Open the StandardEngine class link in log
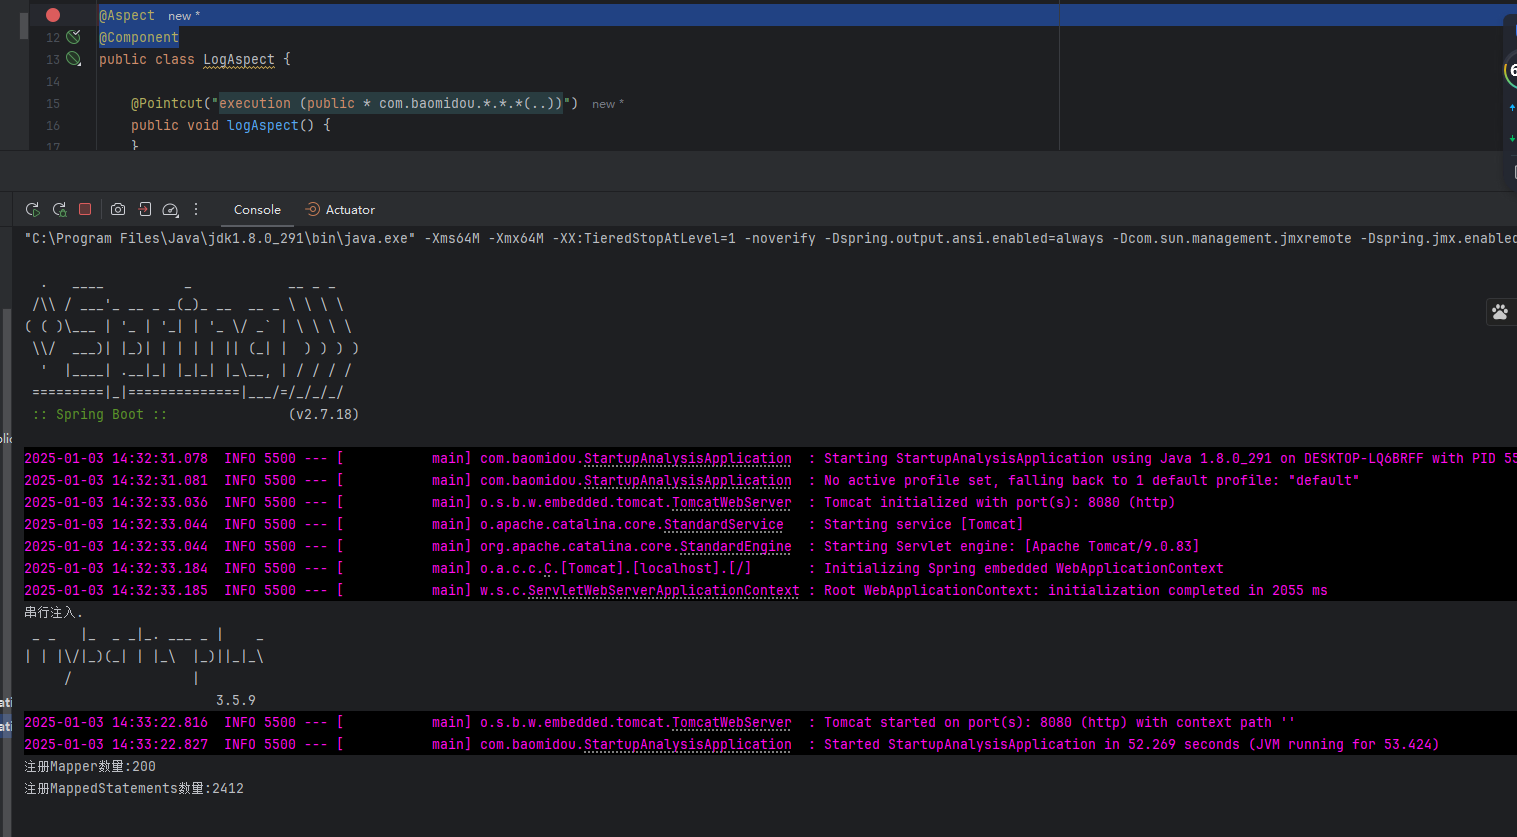This screenshot has height=837, width=1517. click(x=735, y=547)
